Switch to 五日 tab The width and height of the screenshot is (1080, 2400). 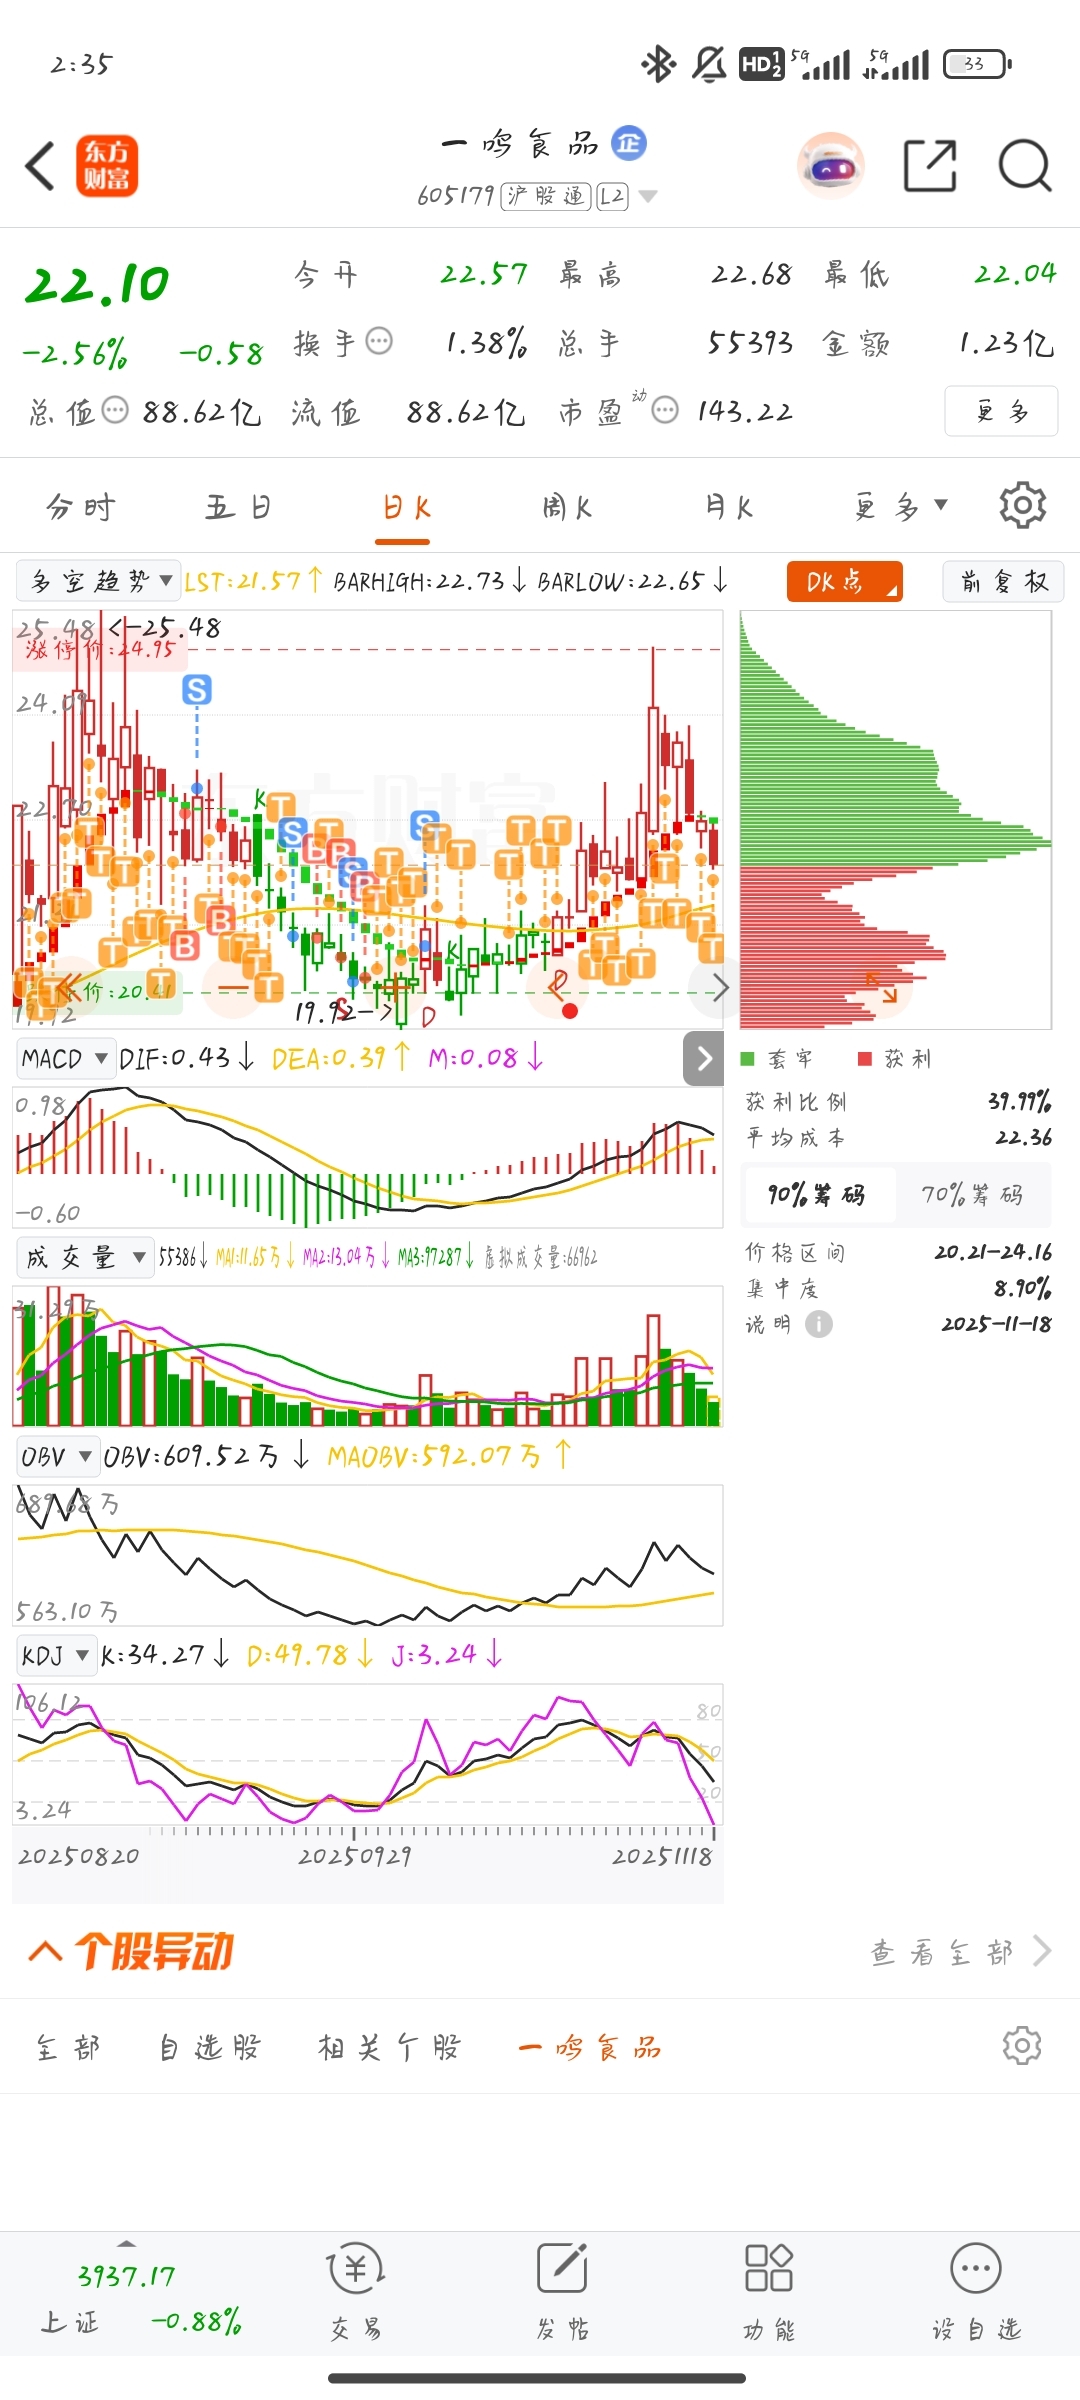point(239,507)
